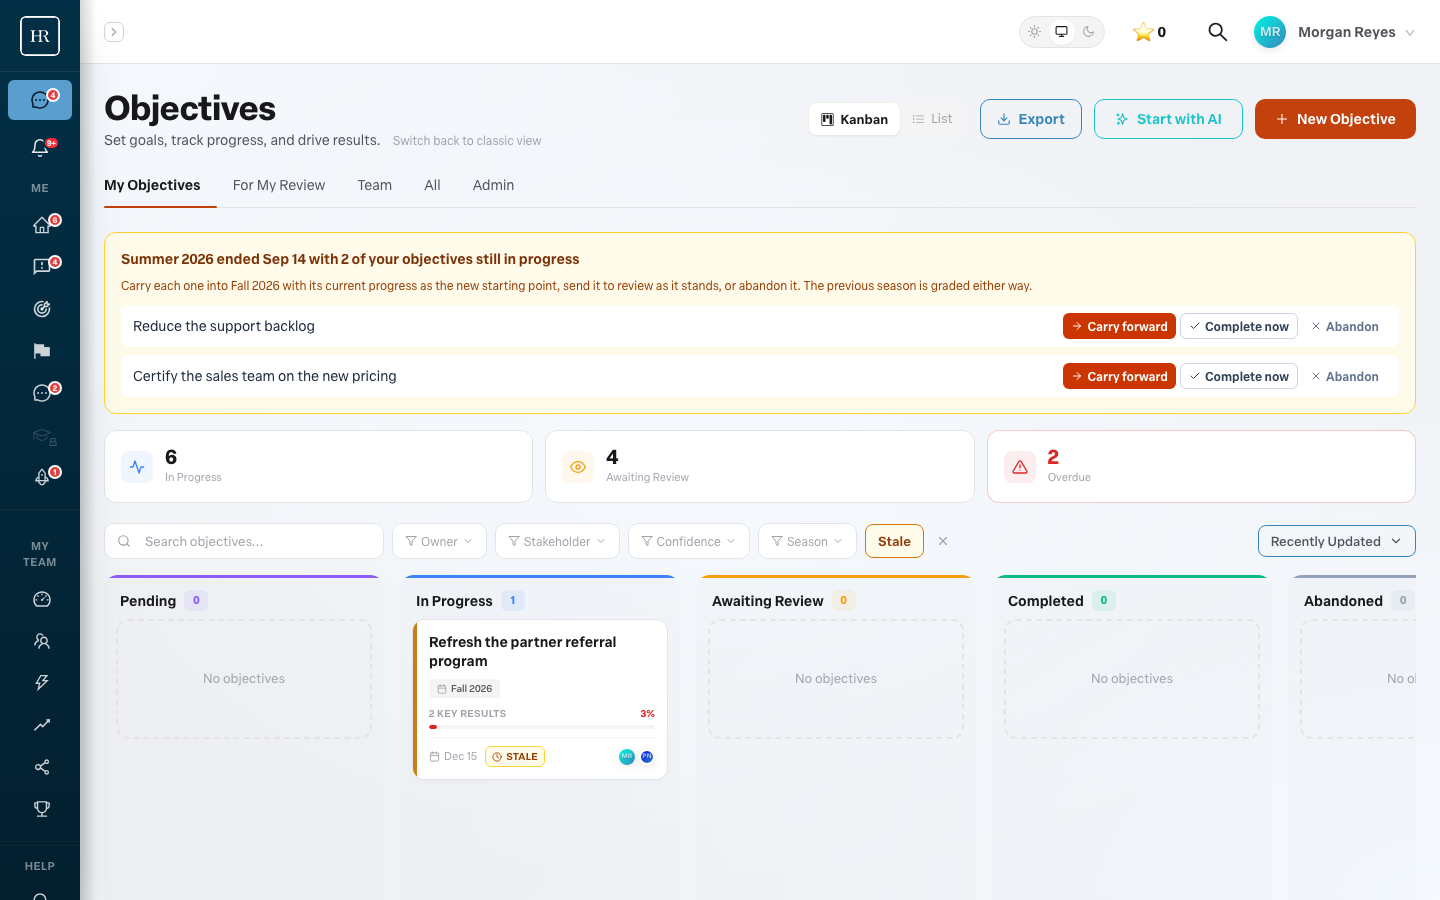Screen dimensions: 1440x900
Task: Switch to light theme sun toggle
Action: click(1035, 32)
